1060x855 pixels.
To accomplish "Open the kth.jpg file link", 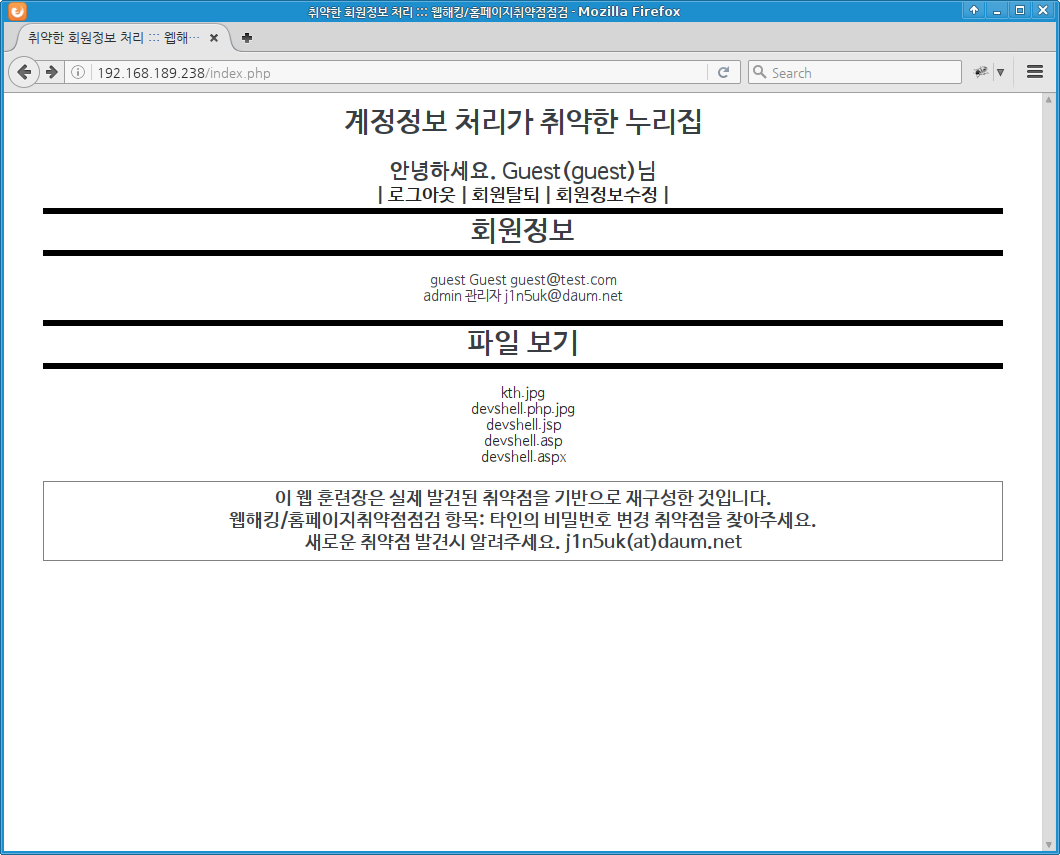I will click(x=523, y=393).
